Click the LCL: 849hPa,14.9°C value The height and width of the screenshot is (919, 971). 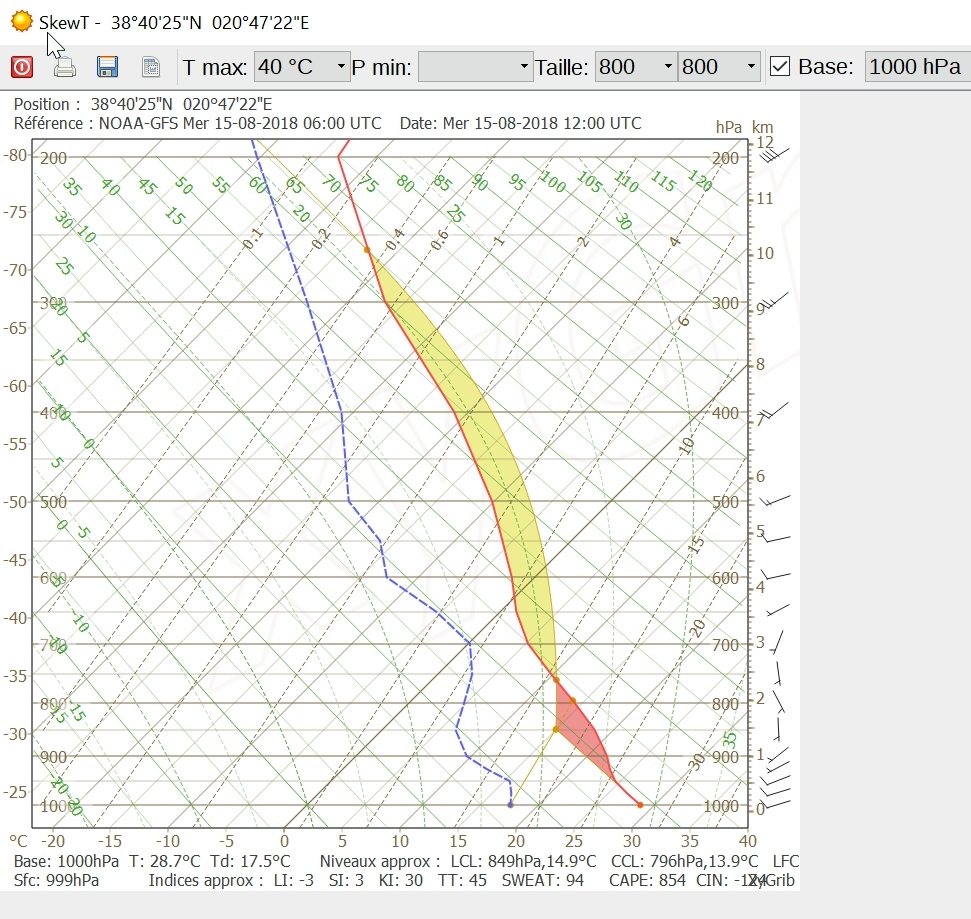523,861
